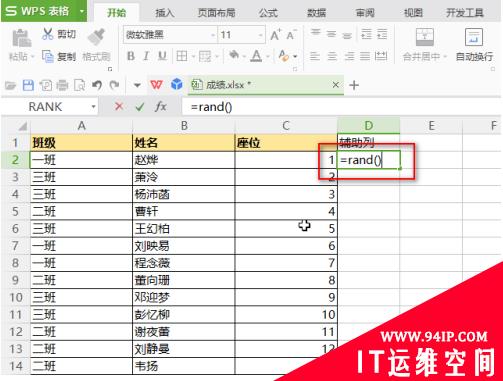Click the 辅助列 header cell
The width and height of the screenshot is (503, 381).
[x=369, y=143]
